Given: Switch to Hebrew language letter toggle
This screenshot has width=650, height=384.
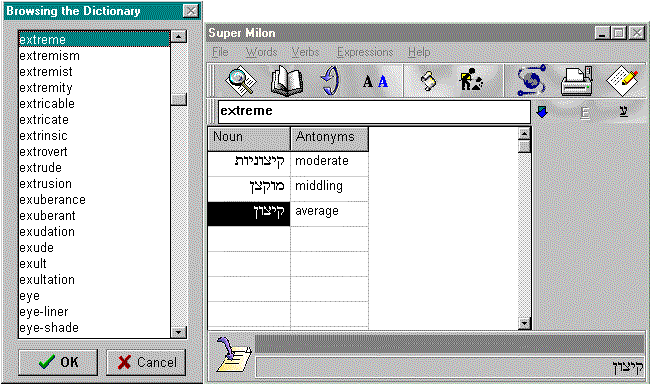Looking at the screenshot, I should [623, 111].
